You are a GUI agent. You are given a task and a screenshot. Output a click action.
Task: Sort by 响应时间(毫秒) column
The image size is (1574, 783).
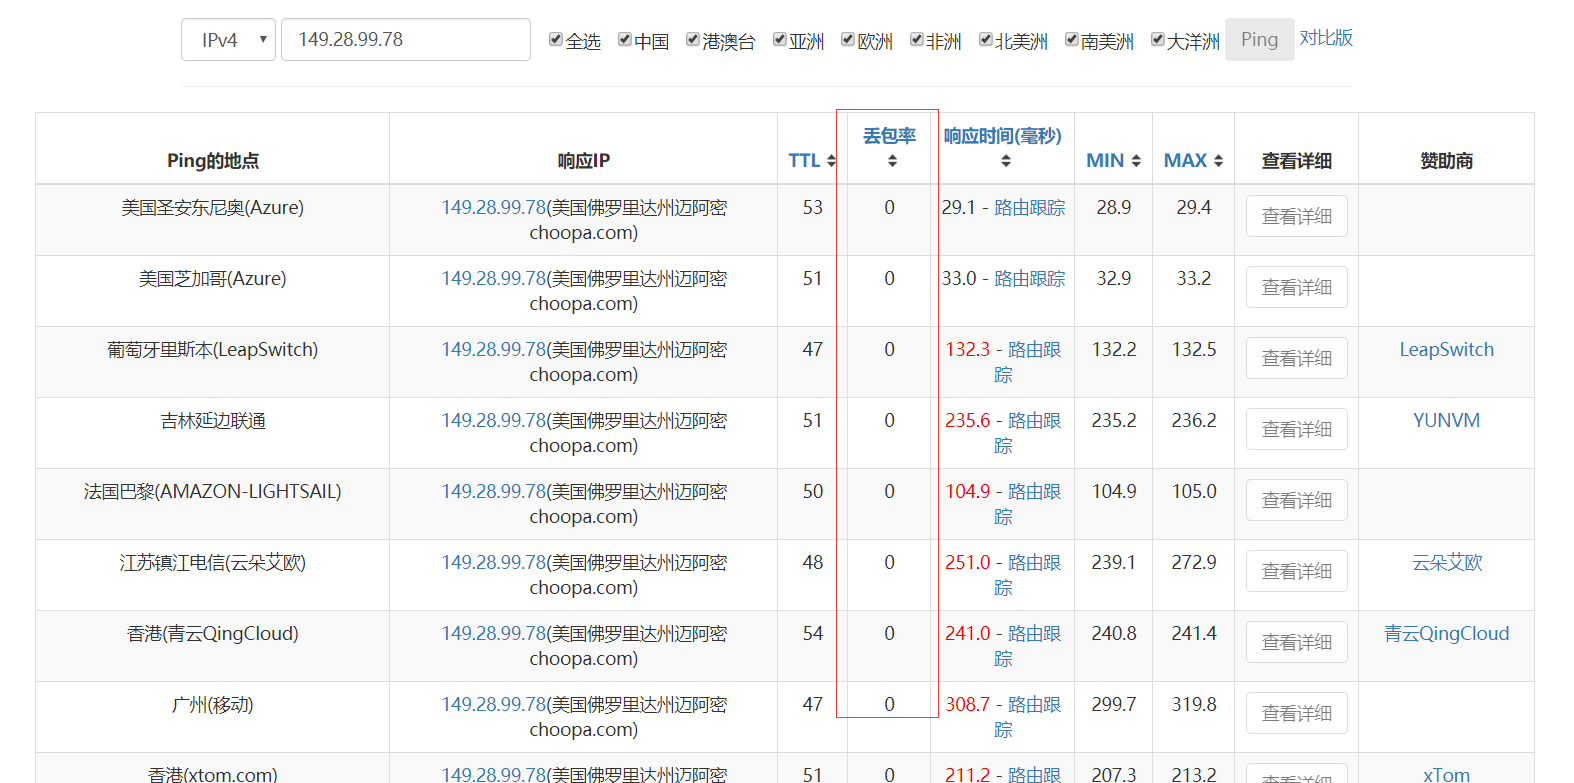coord(1005,161)
